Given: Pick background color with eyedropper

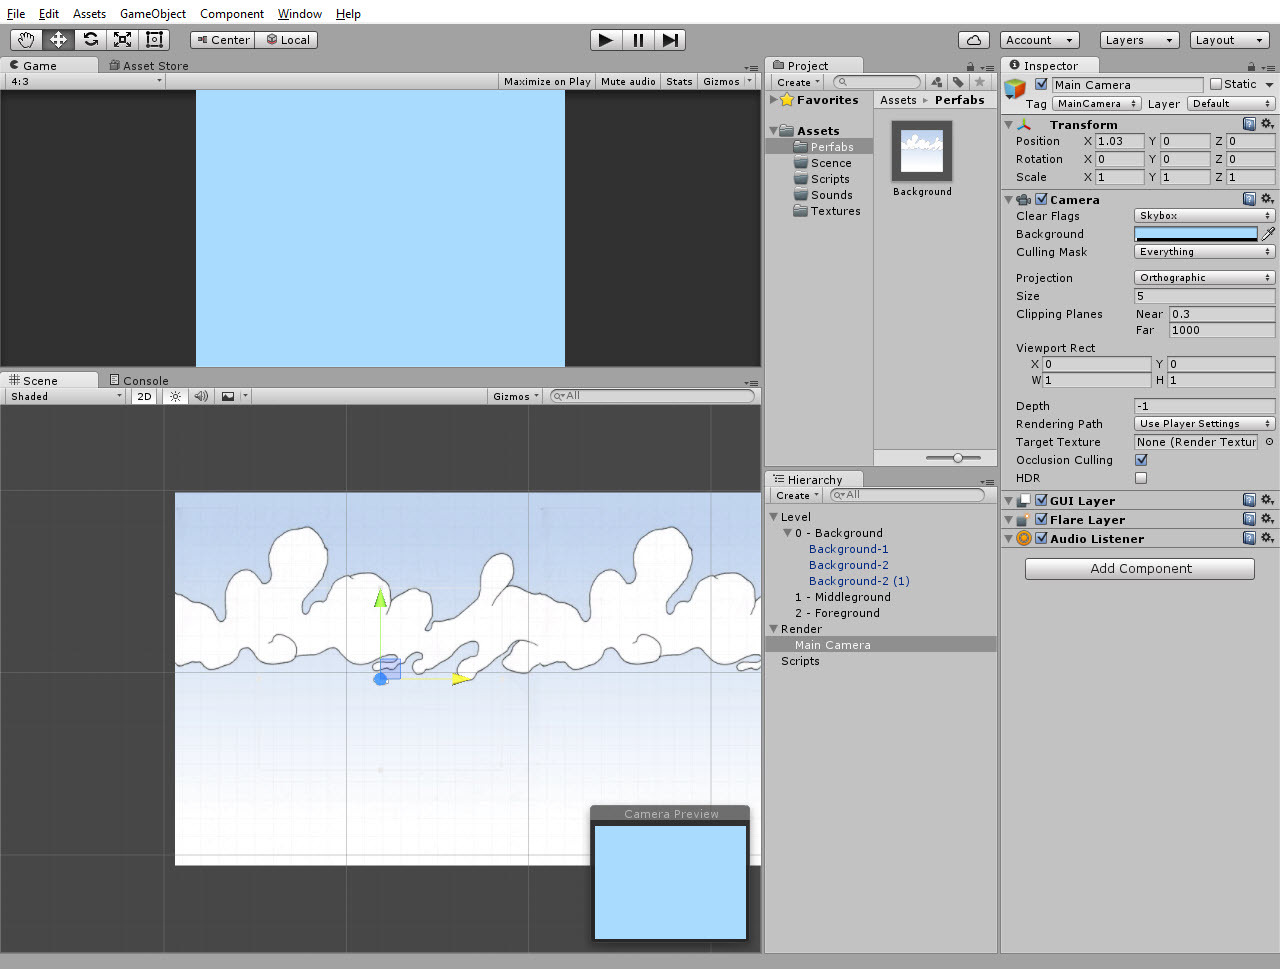Looking at the screenshot, I should (1268, 234).
